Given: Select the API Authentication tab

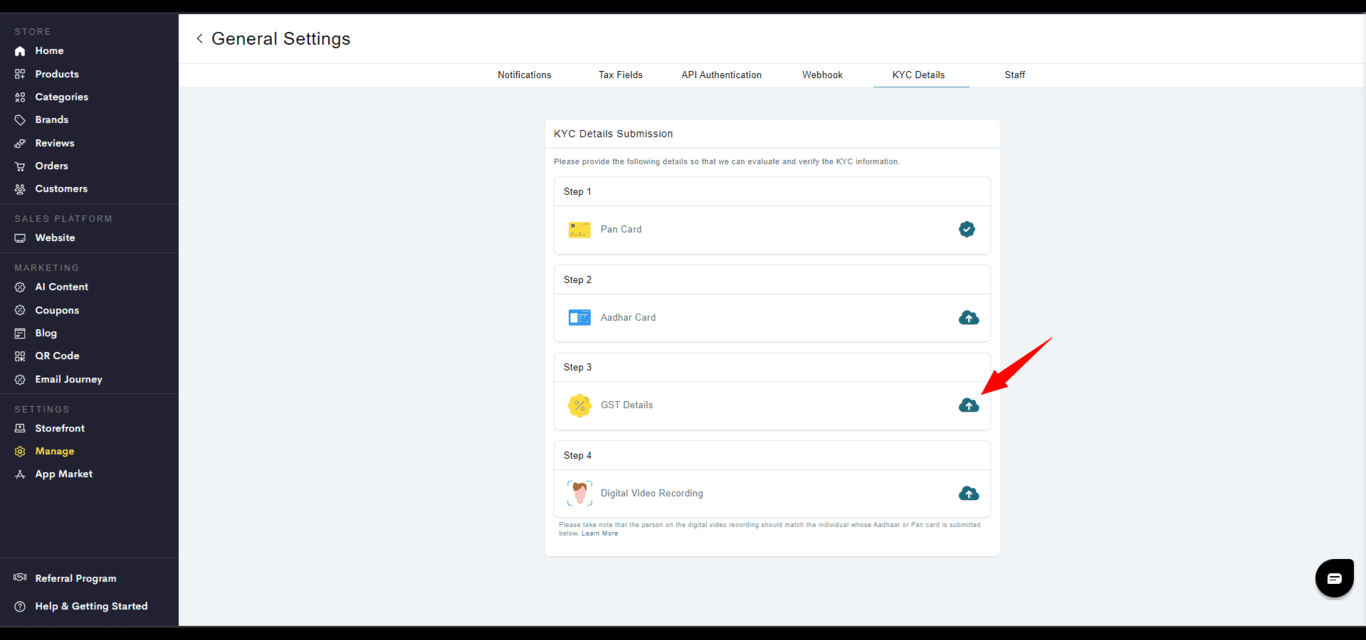Looking at the screenshot, I should [x=721, y=75].
